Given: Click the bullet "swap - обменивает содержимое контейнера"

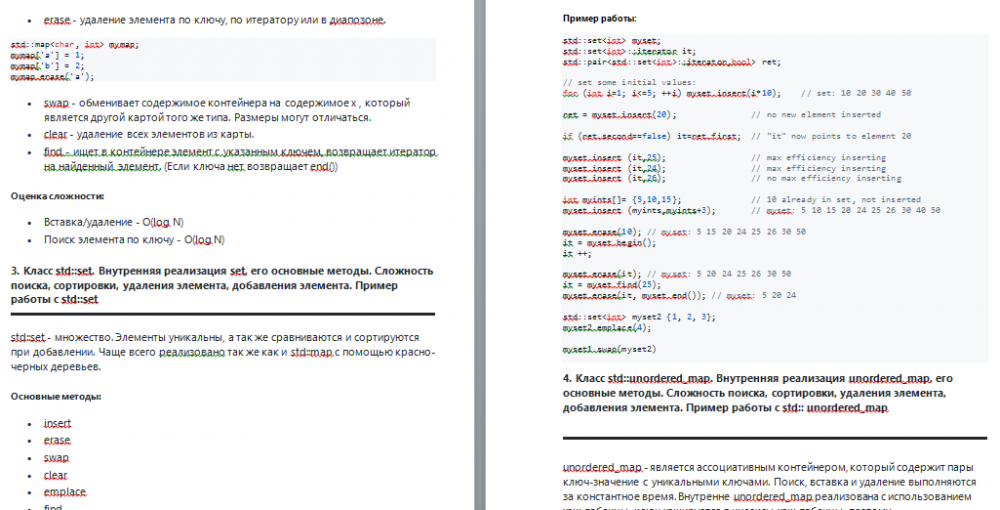Looking at the screenshot, I should [220, 109].
